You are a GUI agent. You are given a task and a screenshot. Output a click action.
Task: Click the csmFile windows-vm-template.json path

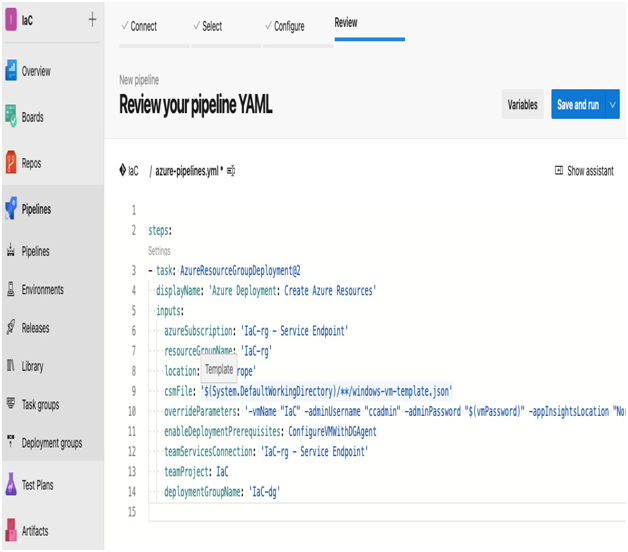[x=327, y=391]
